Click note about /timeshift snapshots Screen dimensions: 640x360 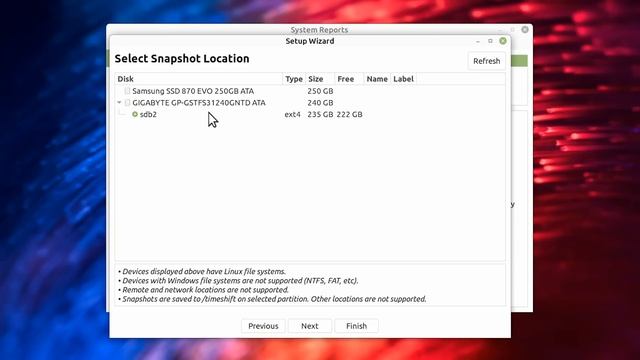[x=272, y=299]
